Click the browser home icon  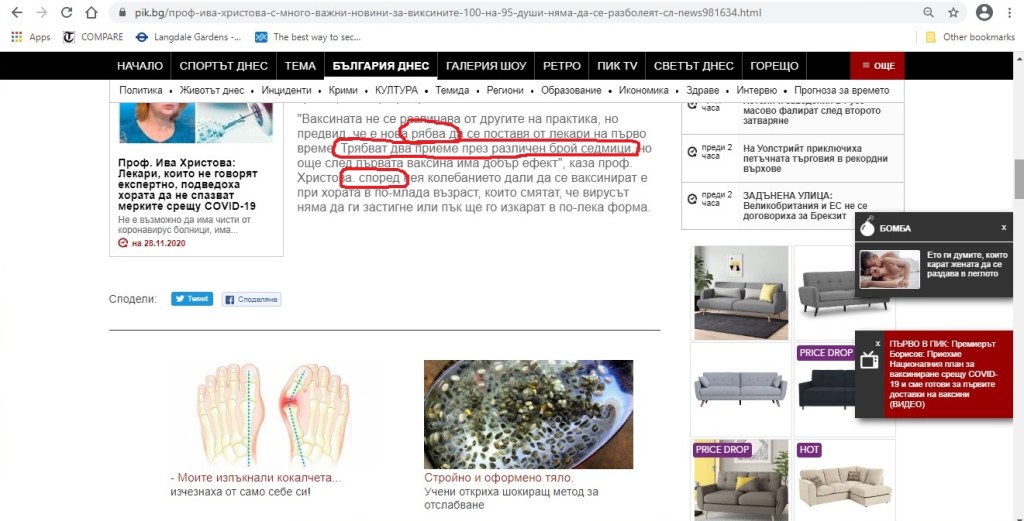click(91, 13)
